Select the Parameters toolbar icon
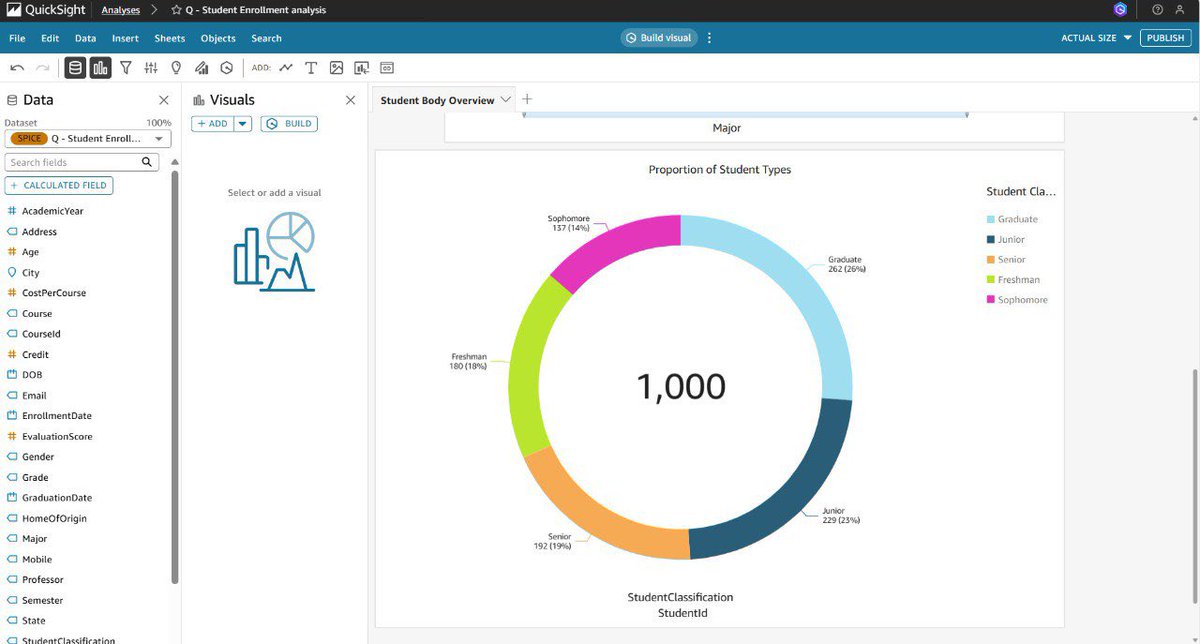This screenshot has height=644, width=1200. point(151,67)
